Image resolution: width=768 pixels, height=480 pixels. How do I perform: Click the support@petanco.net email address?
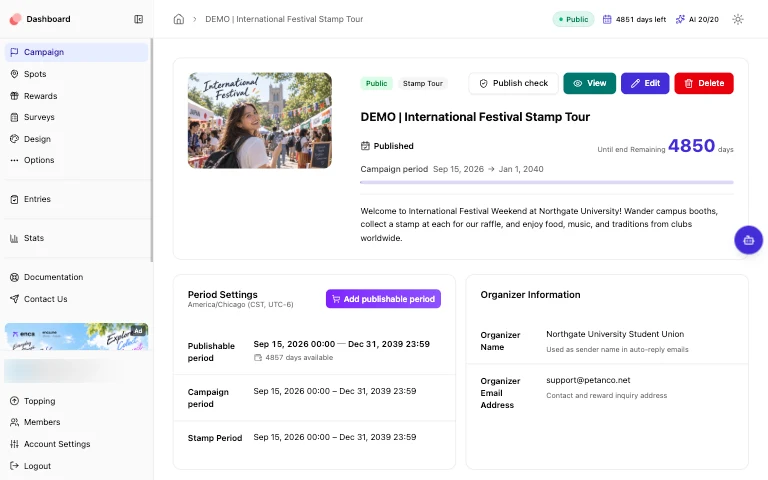coord(588,380)
